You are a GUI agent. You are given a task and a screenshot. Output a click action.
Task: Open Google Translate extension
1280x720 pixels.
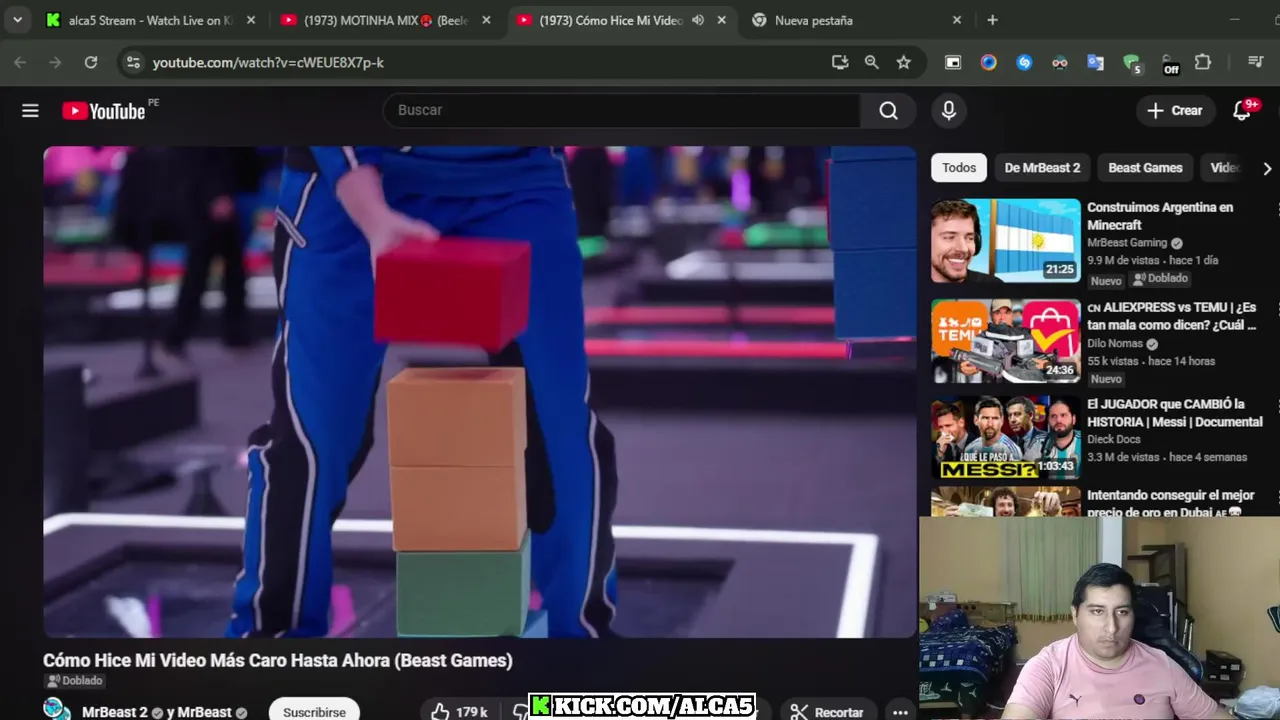(1096, 62)
